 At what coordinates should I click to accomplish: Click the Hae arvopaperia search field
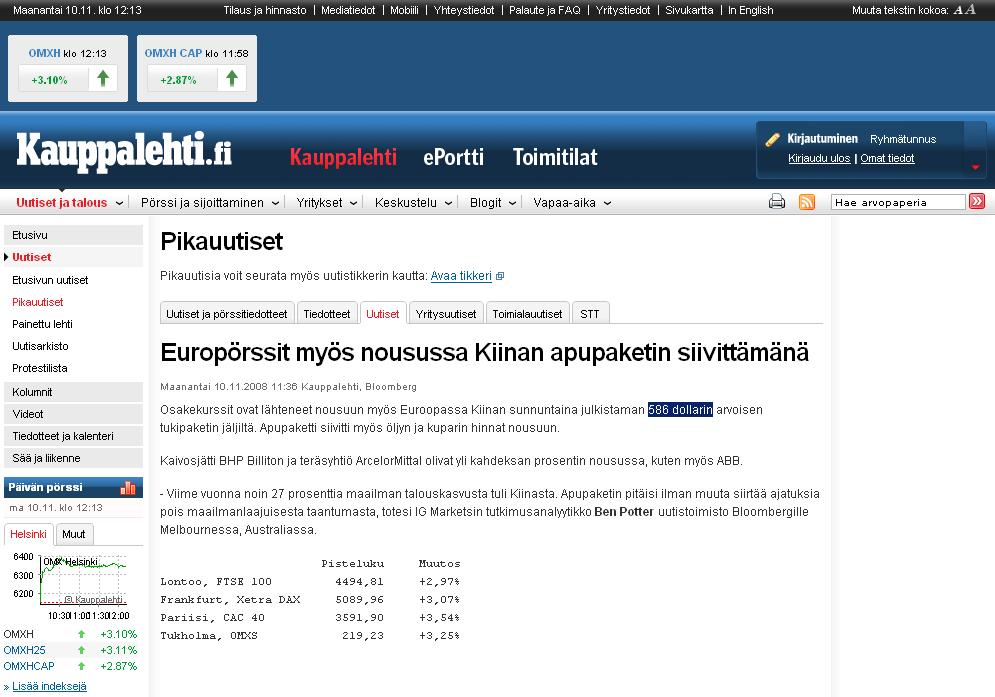point(897,202)
